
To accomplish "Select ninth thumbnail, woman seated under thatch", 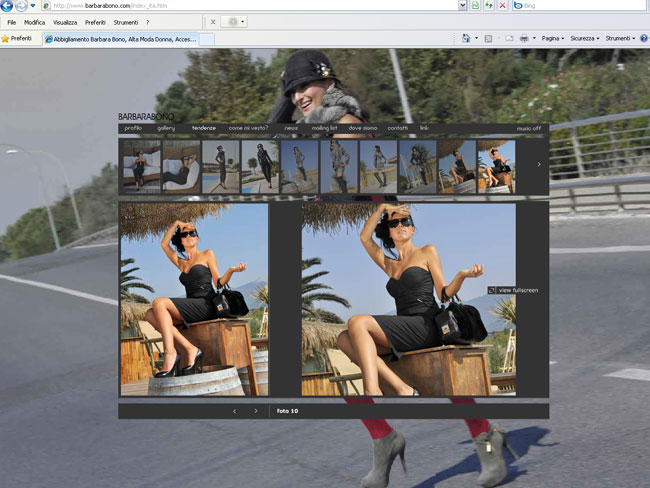I will point(457,167).
